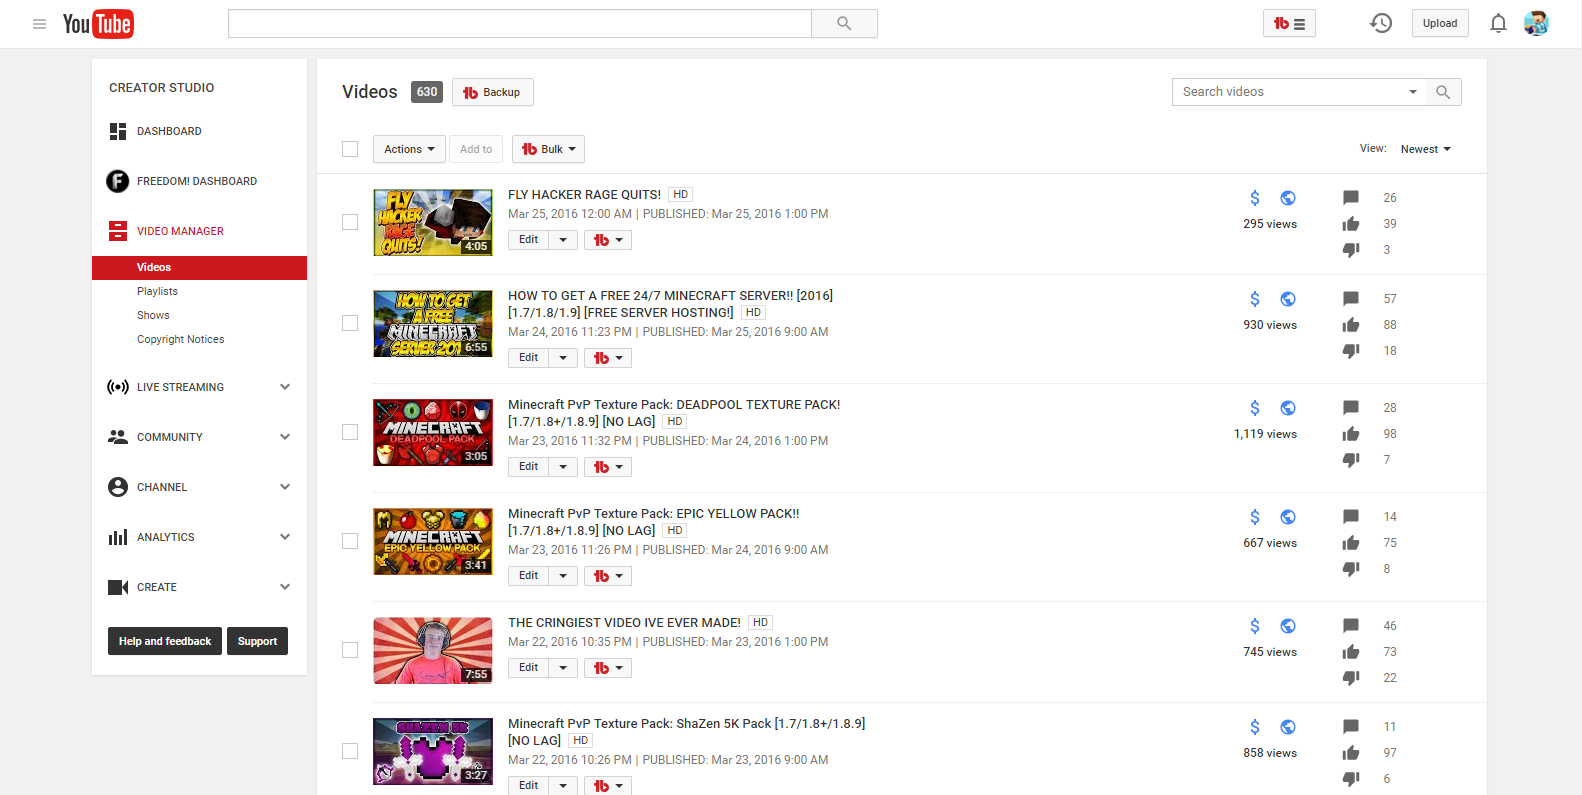Expand the Community section
This screenshot has height=795, width=1582.
coord(285,437)
